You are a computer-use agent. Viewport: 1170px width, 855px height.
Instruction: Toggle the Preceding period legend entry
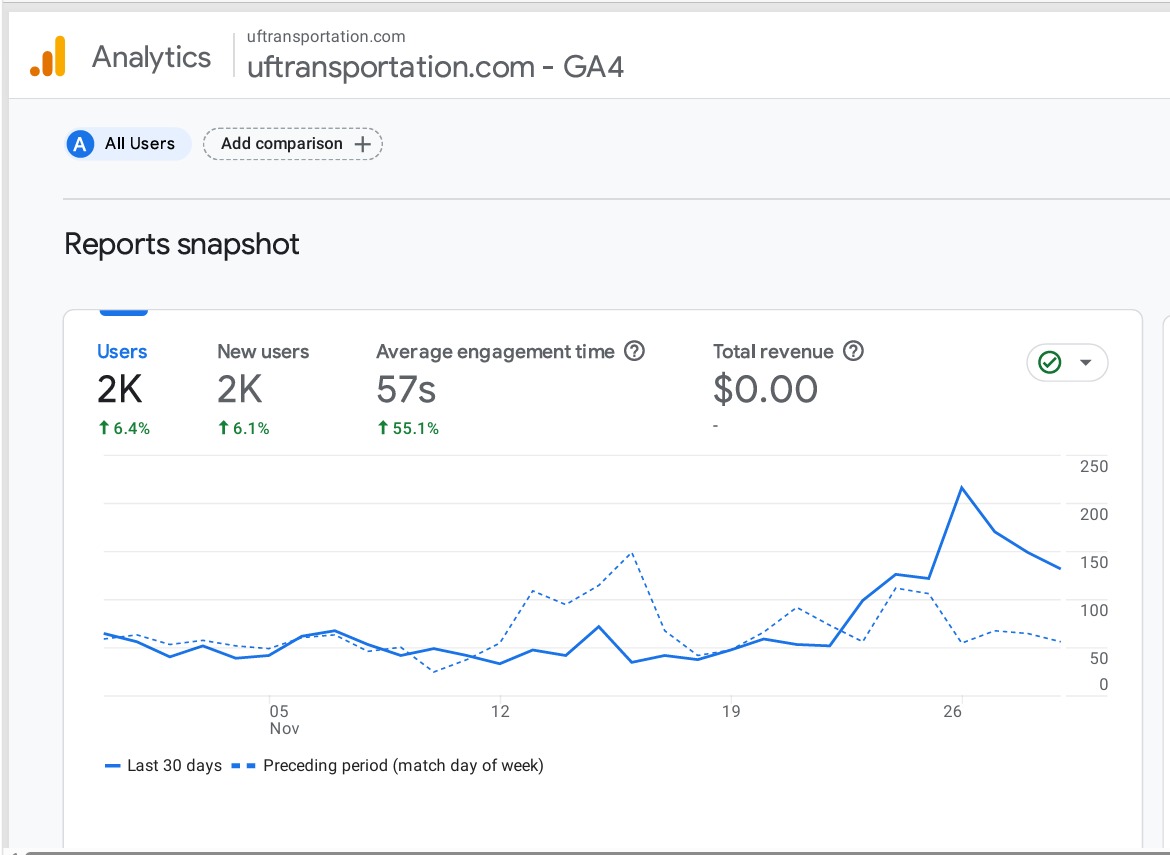[x=387, y=765]
